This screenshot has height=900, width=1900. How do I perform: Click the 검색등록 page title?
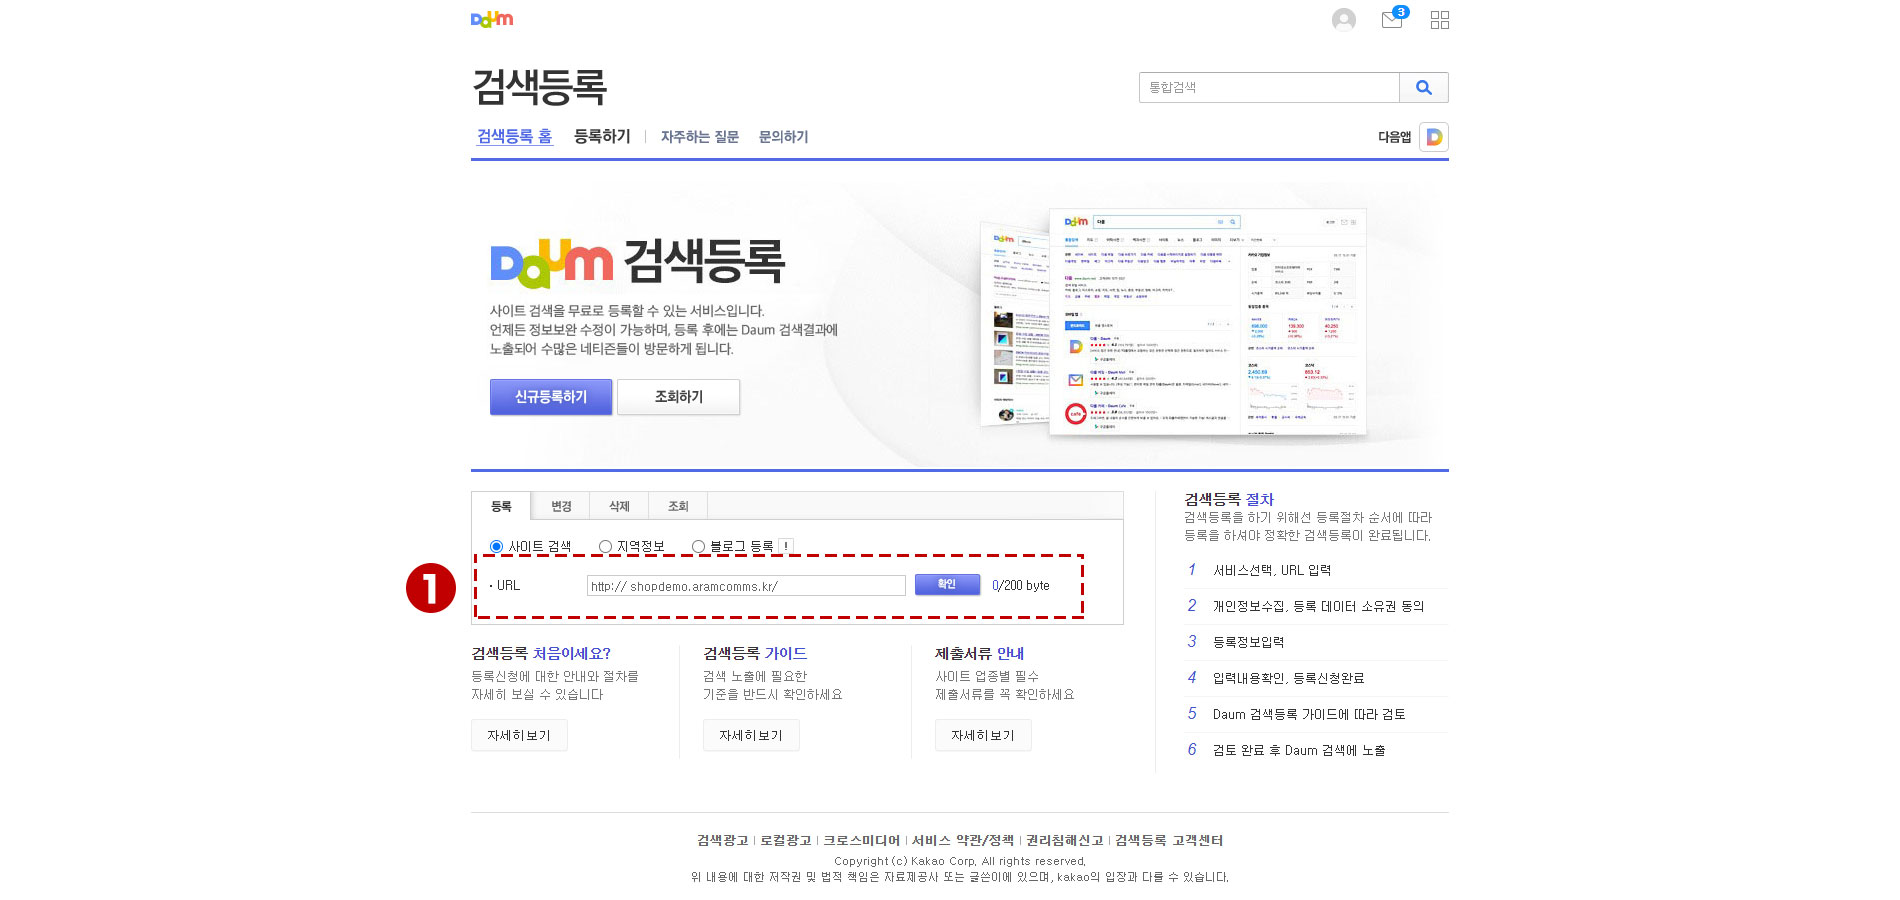tap(540, 87)
